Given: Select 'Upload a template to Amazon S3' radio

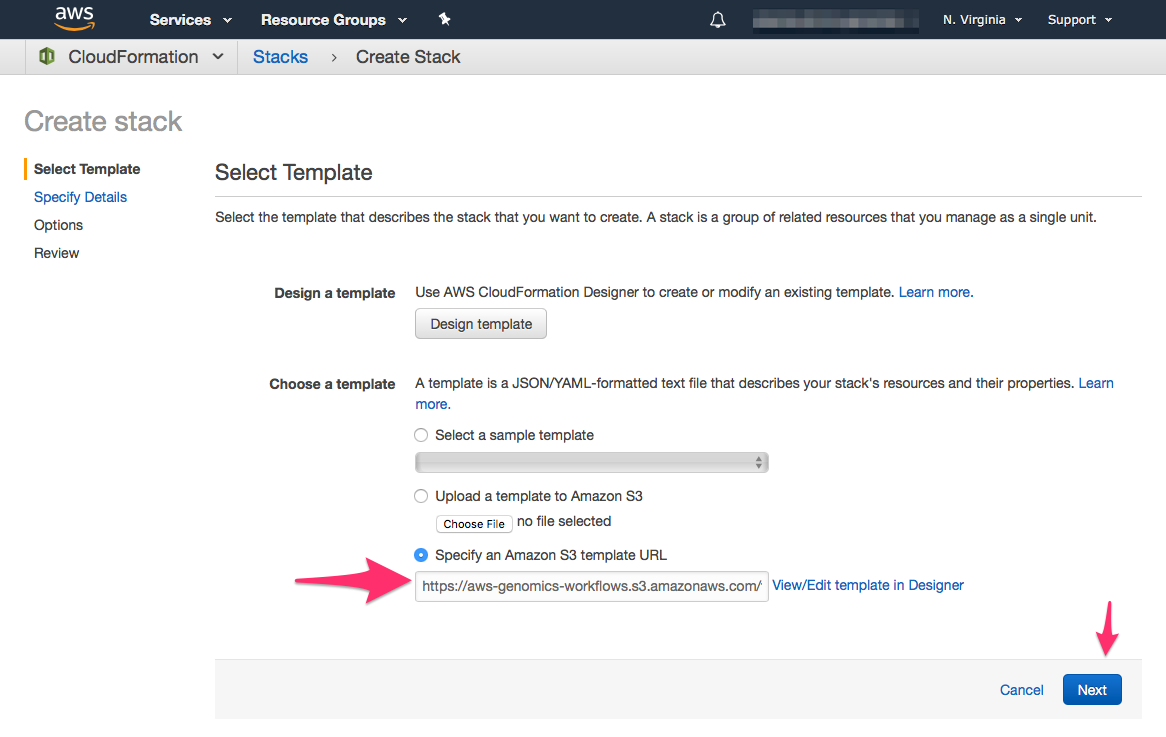Looking at the screenshot, I should pos(421,496).
